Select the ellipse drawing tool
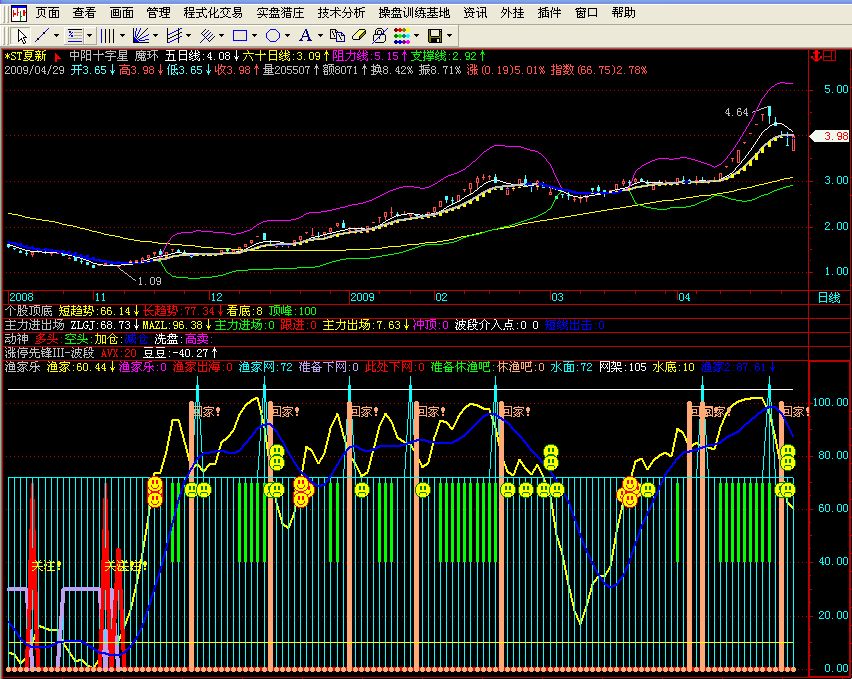 [273, 35]
